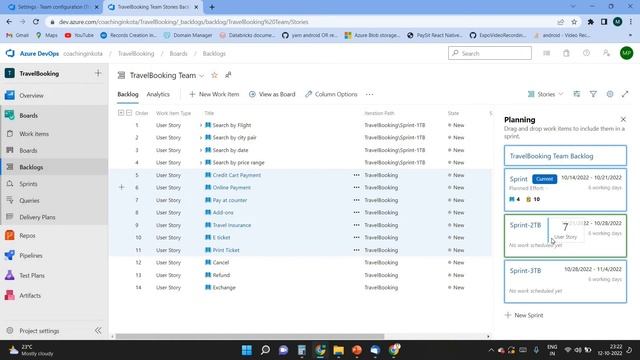Open Online Payment story
The height and width of the screenshot is (360, 640).
coord(231,188)
